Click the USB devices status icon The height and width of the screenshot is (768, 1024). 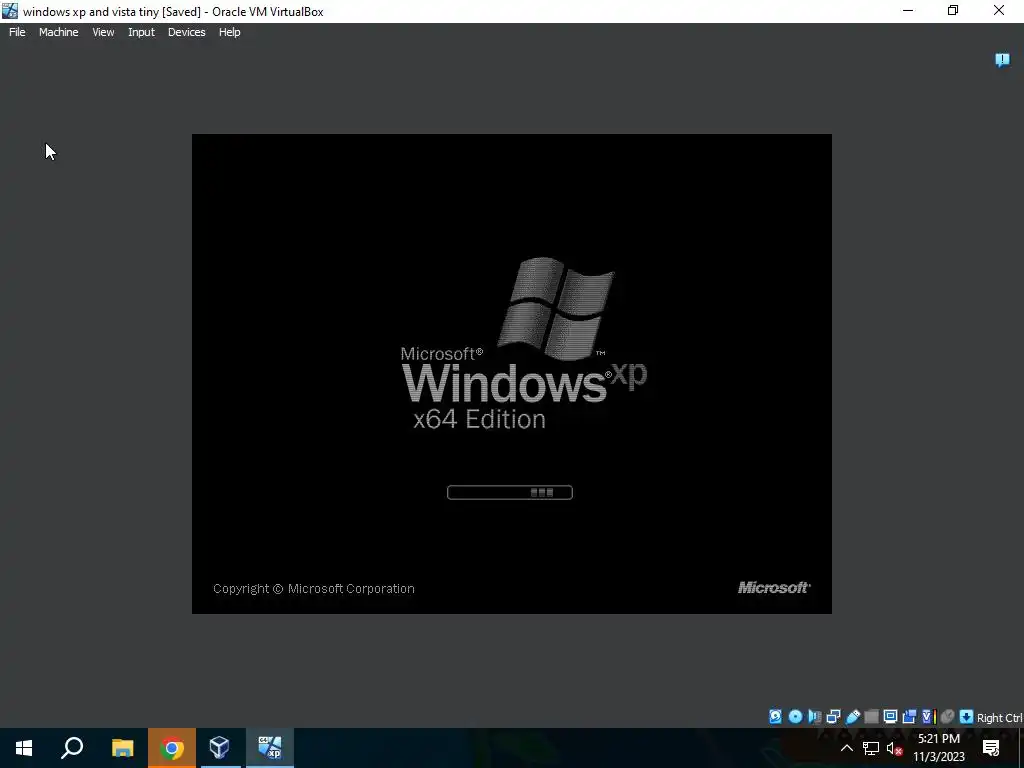pyautogui.click(x=852, y=716)
